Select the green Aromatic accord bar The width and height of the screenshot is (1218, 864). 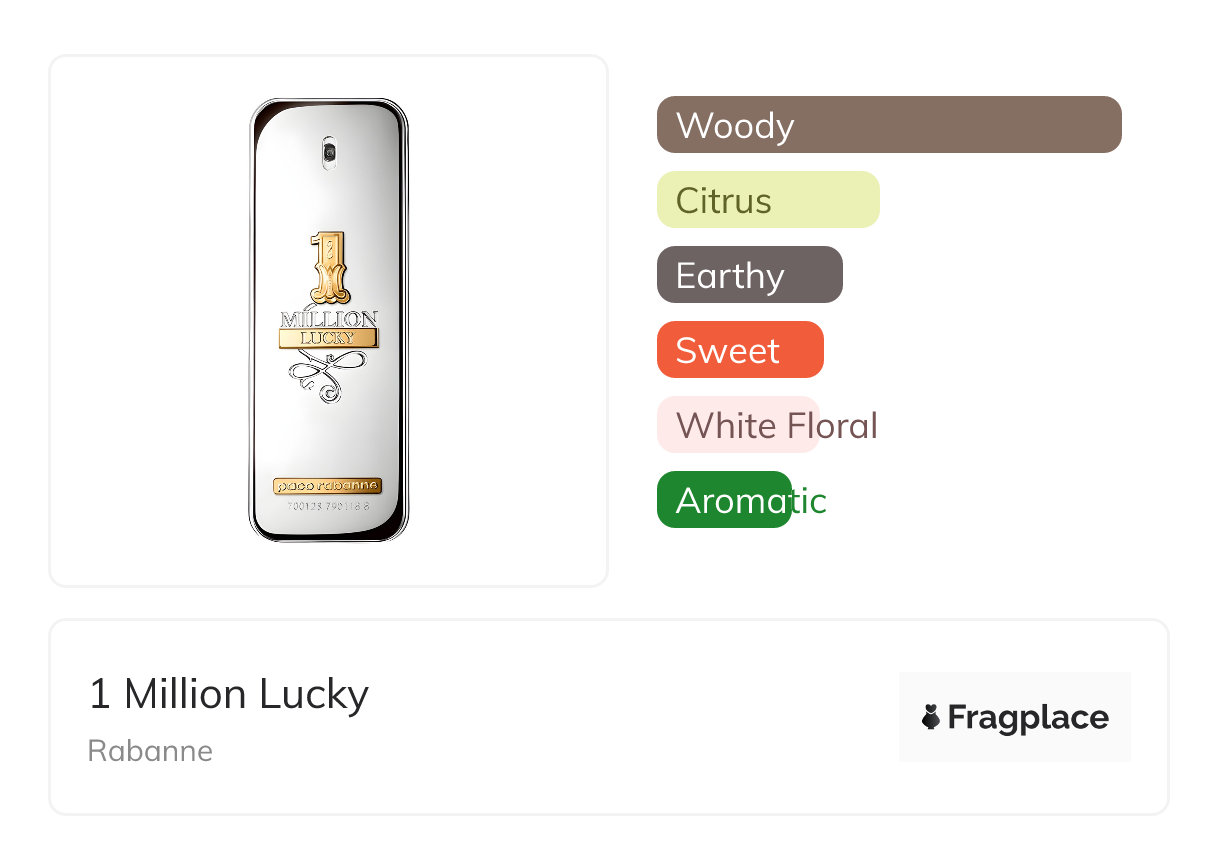724,500
